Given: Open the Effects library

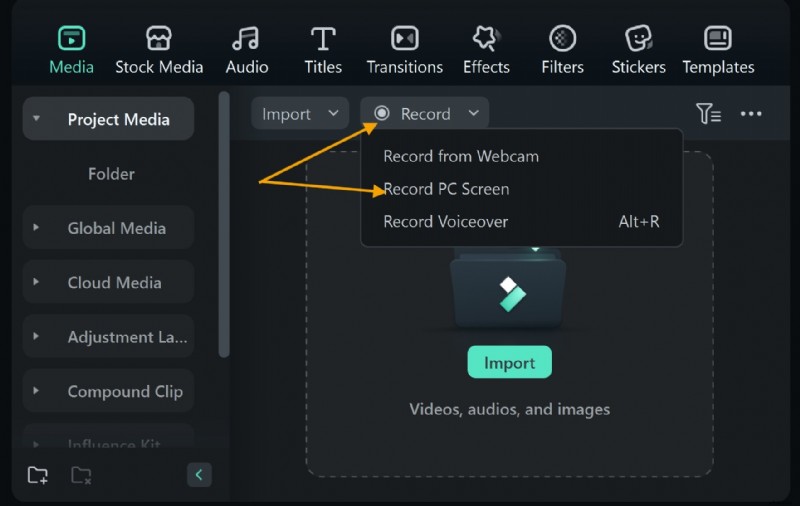Looking at the screenshot, I should tap(486, 50).
